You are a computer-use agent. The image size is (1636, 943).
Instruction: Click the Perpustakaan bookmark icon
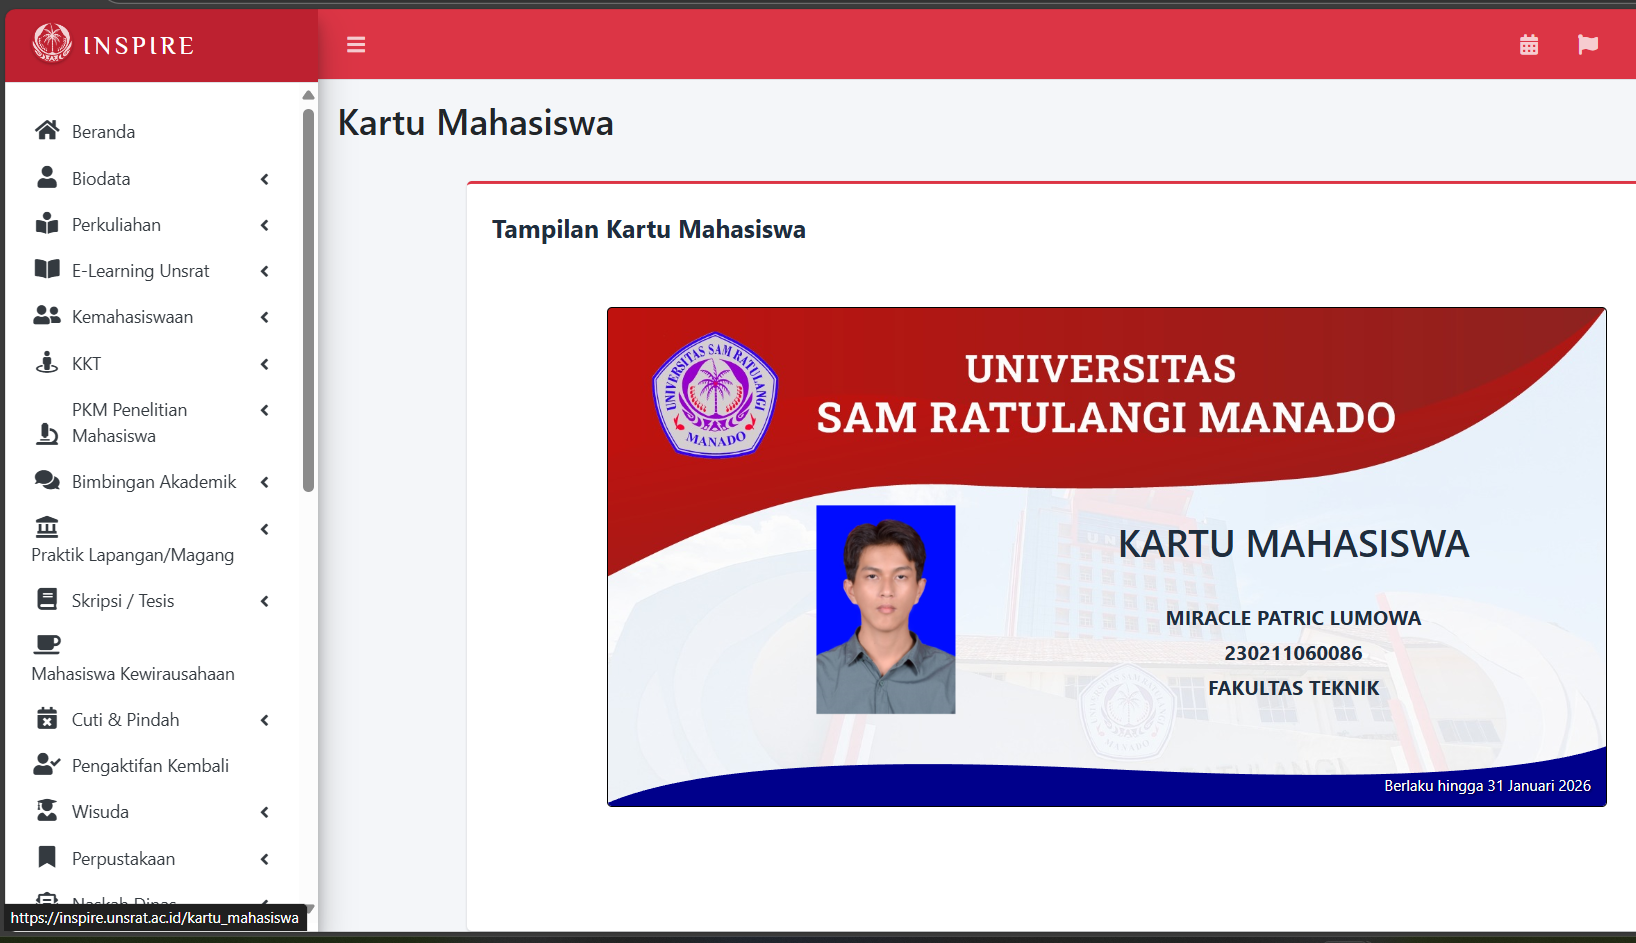47,857
